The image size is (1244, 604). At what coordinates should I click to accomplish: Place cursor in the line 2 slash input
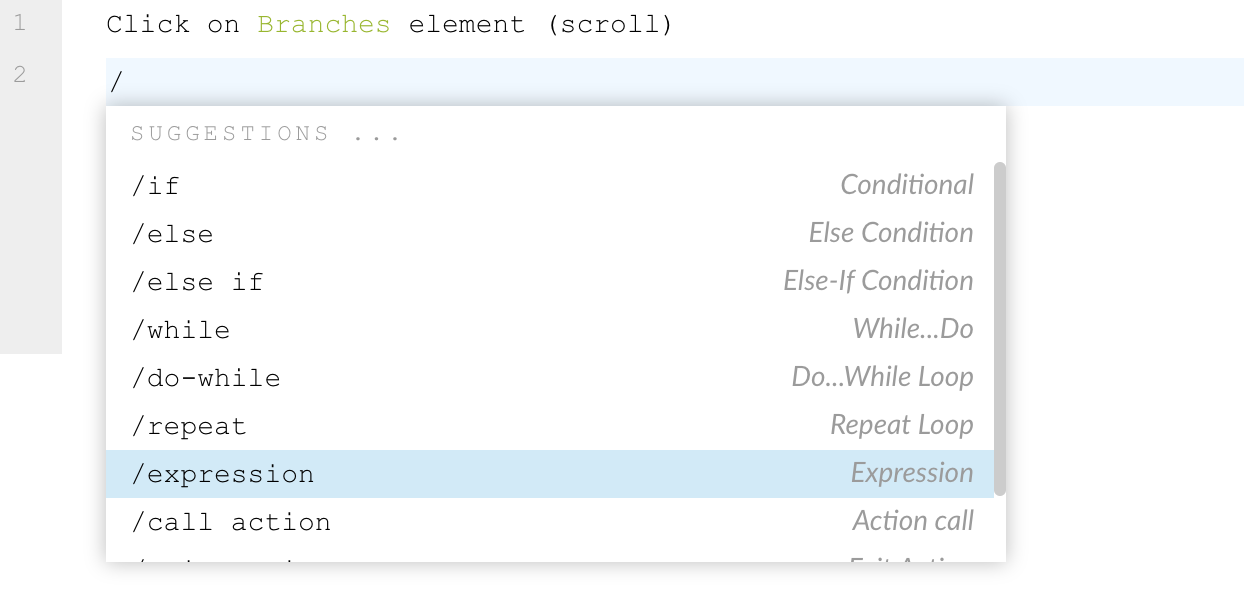(675, 82)
